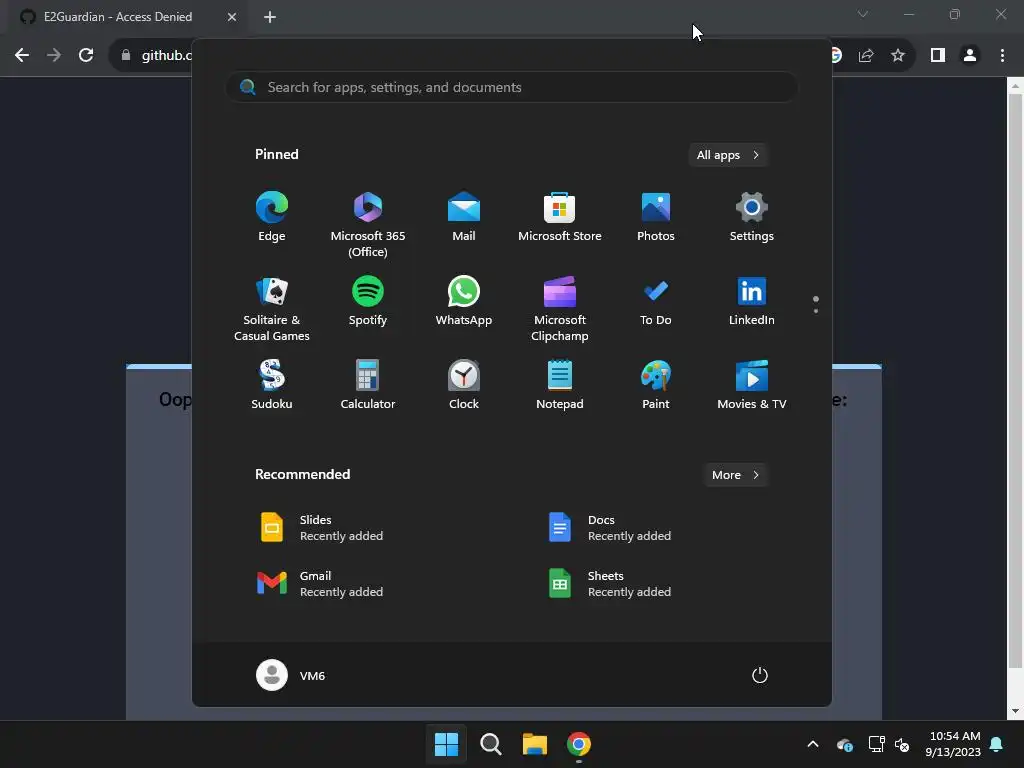The width and height of the screenshot is (1024, 768).
Task: Launch Notepad
Action: [x=560, y=385]
